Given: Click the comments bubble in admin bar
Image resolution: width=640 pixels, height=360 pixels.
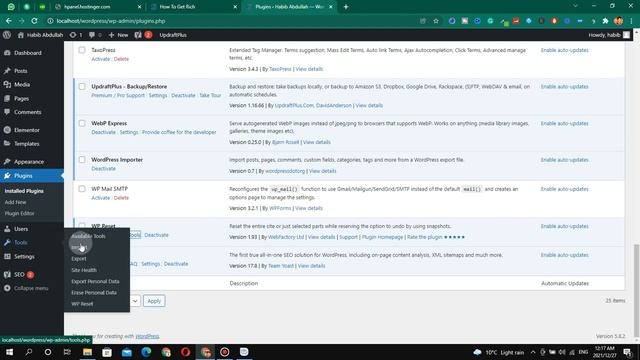Looking at the screenshot, I should click(x=95, y=35).
